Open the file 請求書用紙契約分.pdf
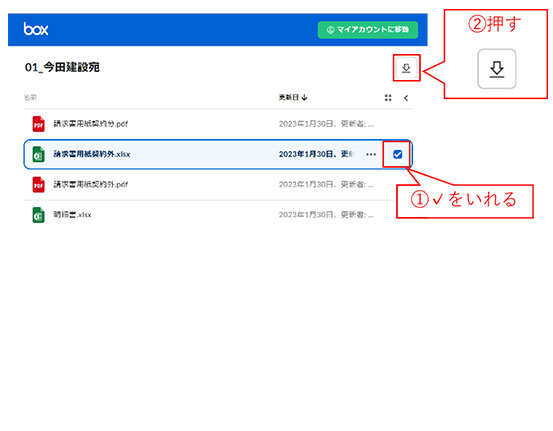The height and width of the screenshot is (431, 553). 91,124
